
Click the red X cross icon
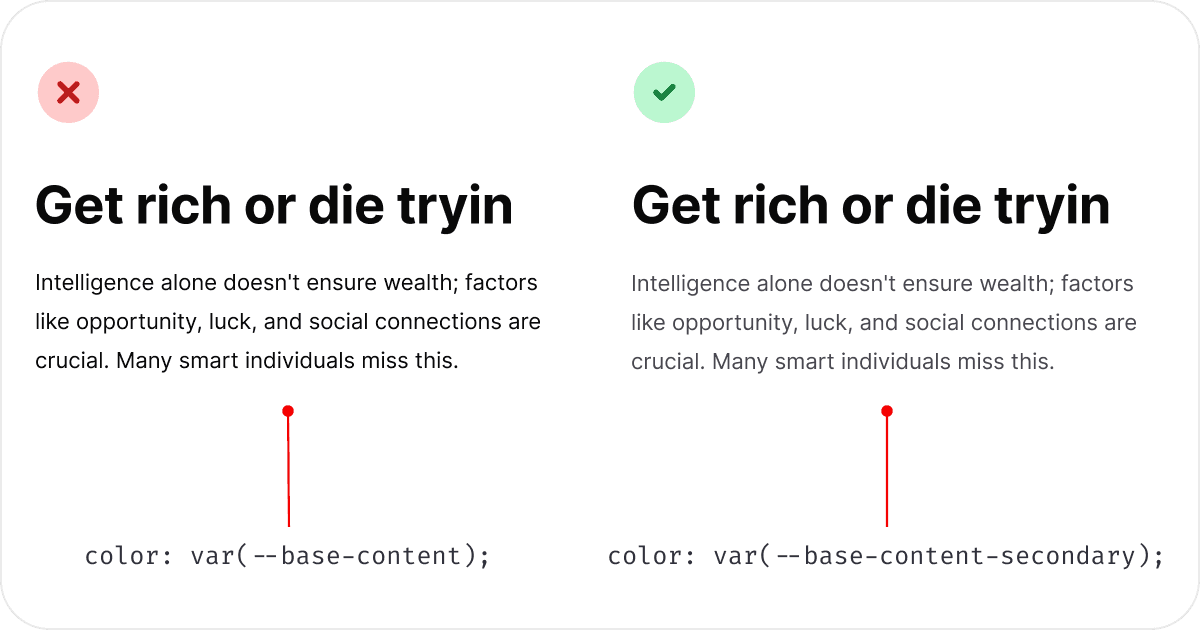[x=68, y=93]
